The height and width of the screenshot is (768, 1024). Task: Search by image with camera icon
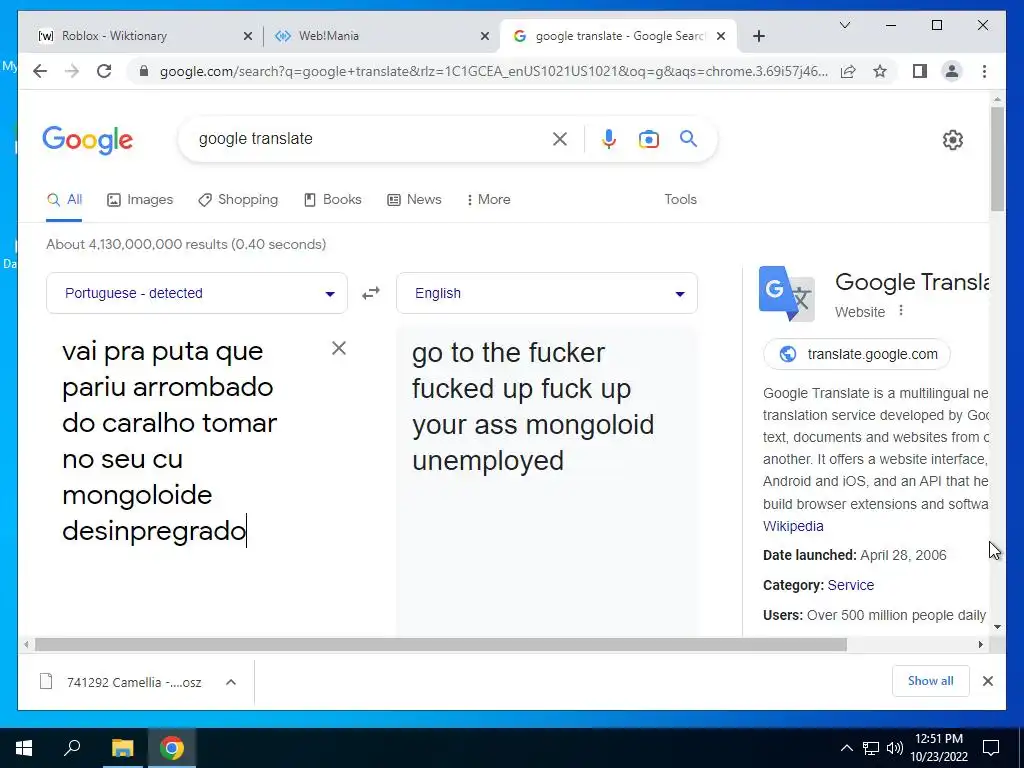point(648,138)
